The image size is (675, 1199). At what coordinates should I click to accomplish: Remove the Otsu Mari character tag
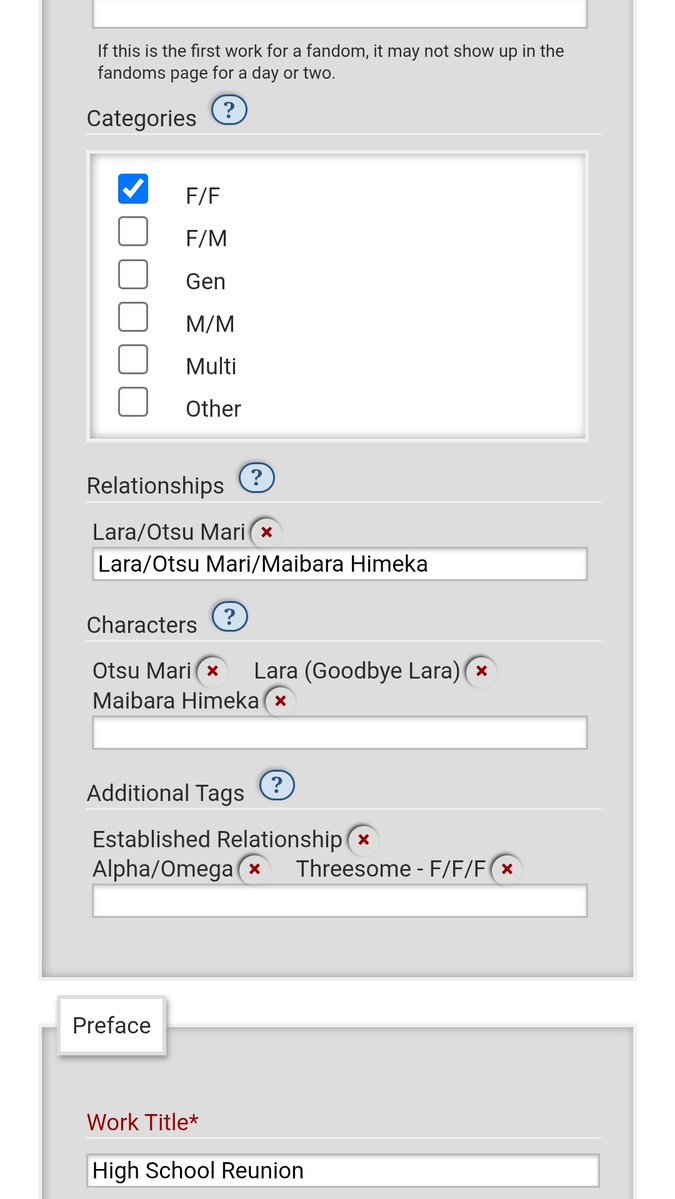click(x=213, y=671)
